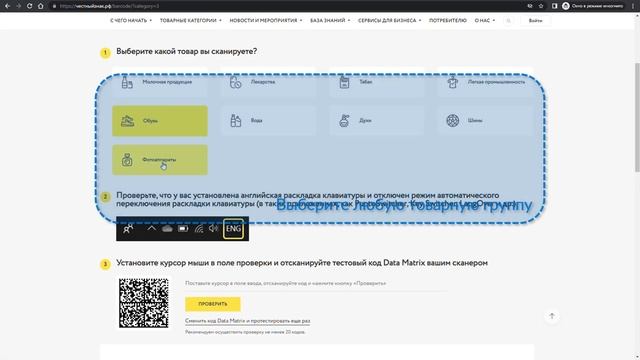Click the incognito mode profile indicator
The height and width of the screenshot is (360, 640).
(x=593, y=6)
